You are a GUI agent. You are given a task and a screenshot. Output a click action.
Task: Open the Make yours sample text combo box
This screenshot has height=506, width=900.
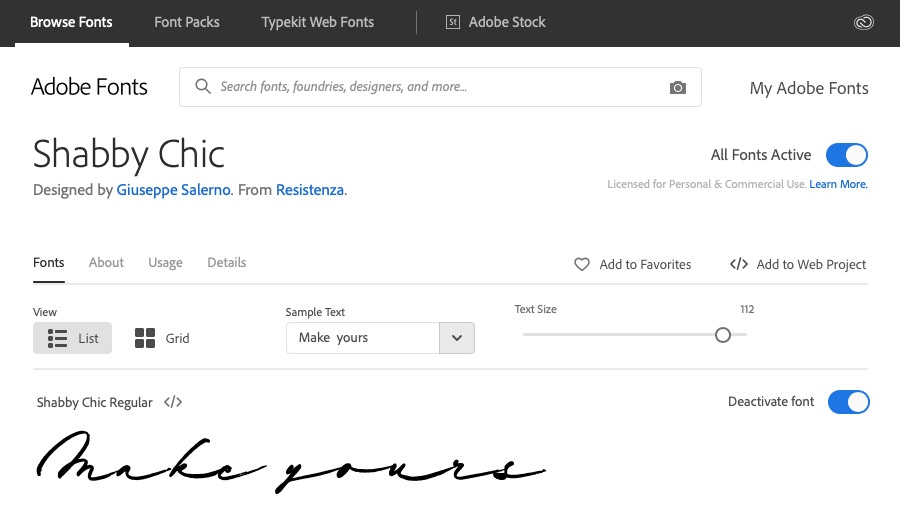pyautogui.click(x=363, y=338)
